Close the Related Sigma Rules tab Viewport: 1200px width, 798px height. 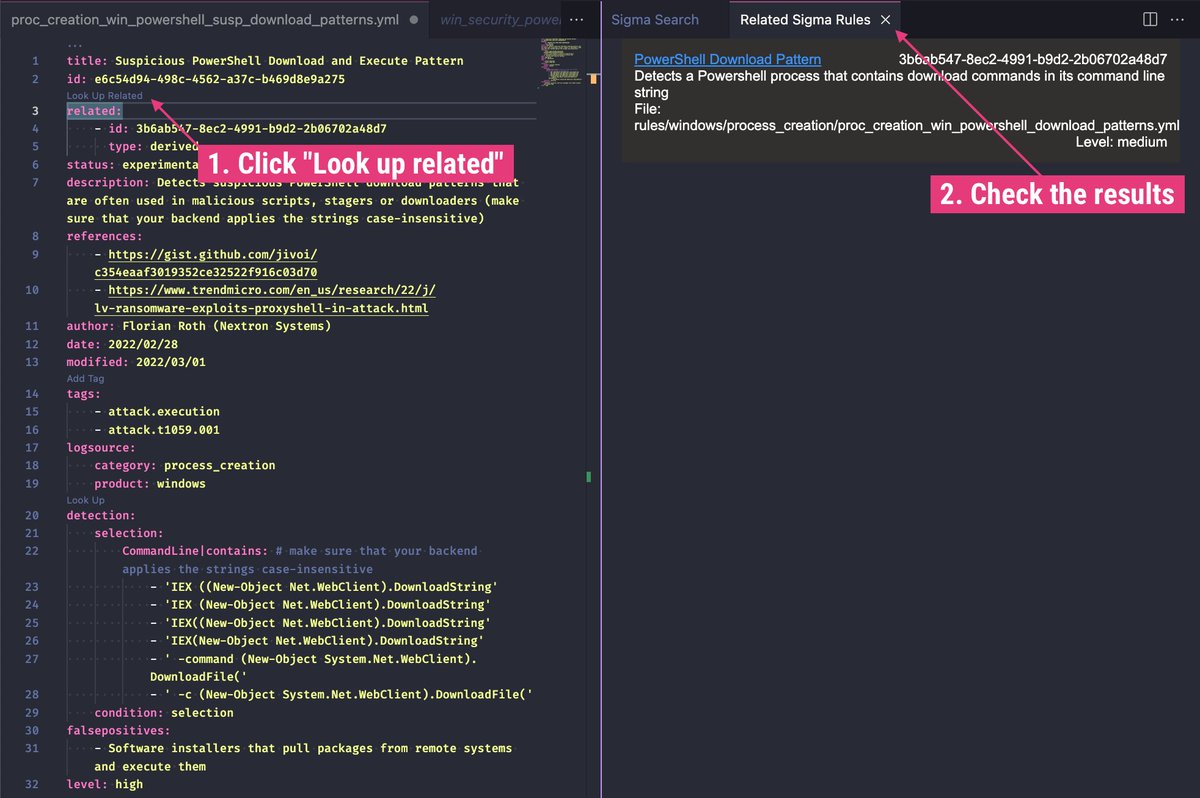[885, 19]
